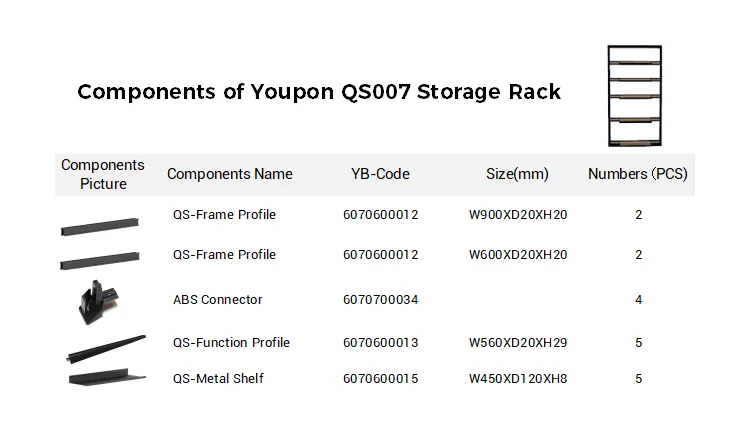Click YB-Code 6070700034
The height and width of the screenshot is (446, 749).
(380, 300)
